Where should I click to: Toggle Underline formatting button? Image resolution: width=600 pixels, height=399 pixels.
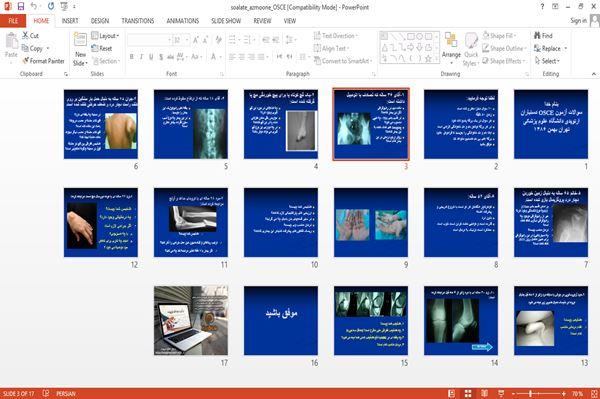tap(151, 57)
